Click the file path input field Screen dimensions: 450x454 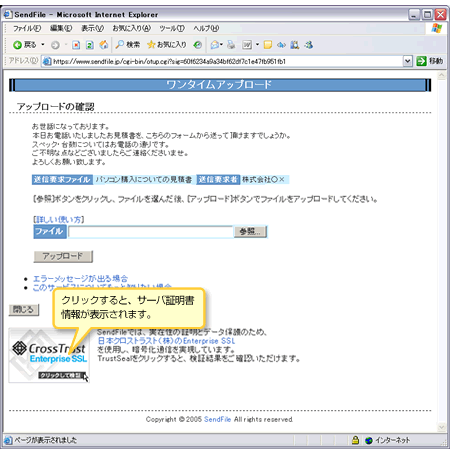click(x=151, y=232)
